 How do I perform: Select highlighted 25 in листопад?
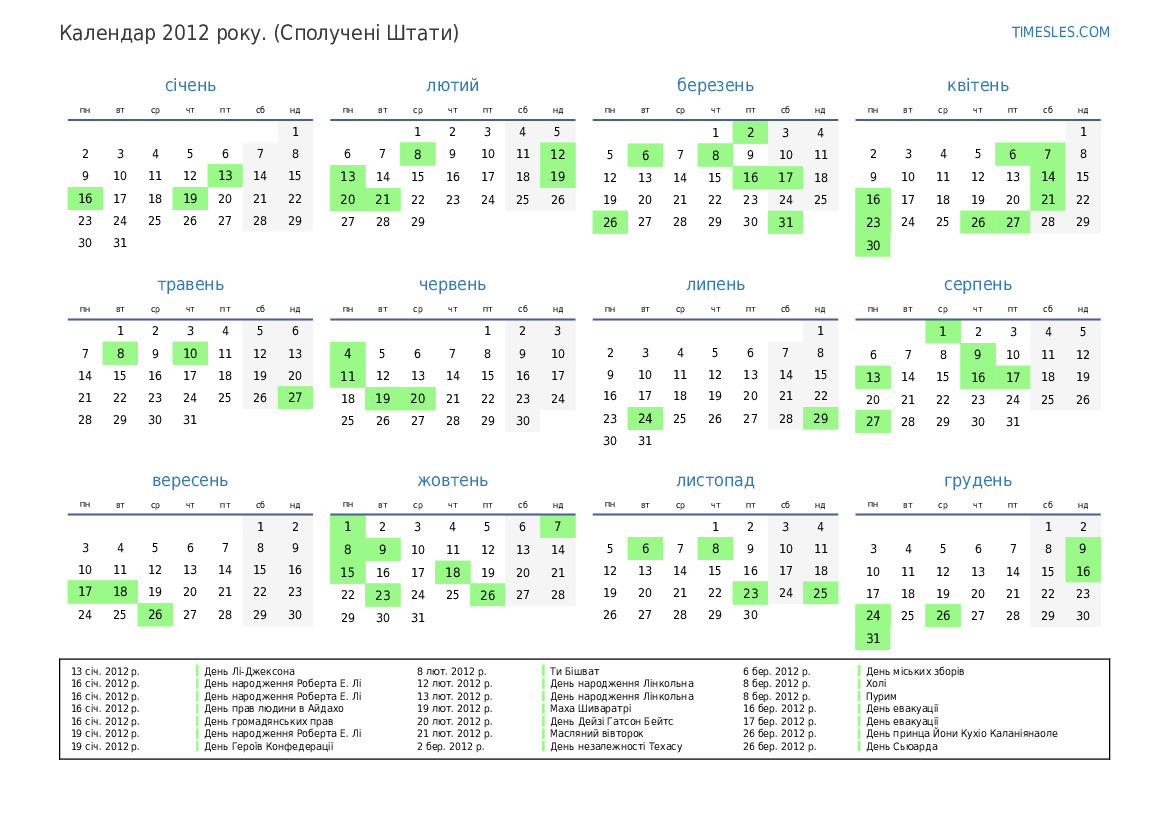pos(820,593)
